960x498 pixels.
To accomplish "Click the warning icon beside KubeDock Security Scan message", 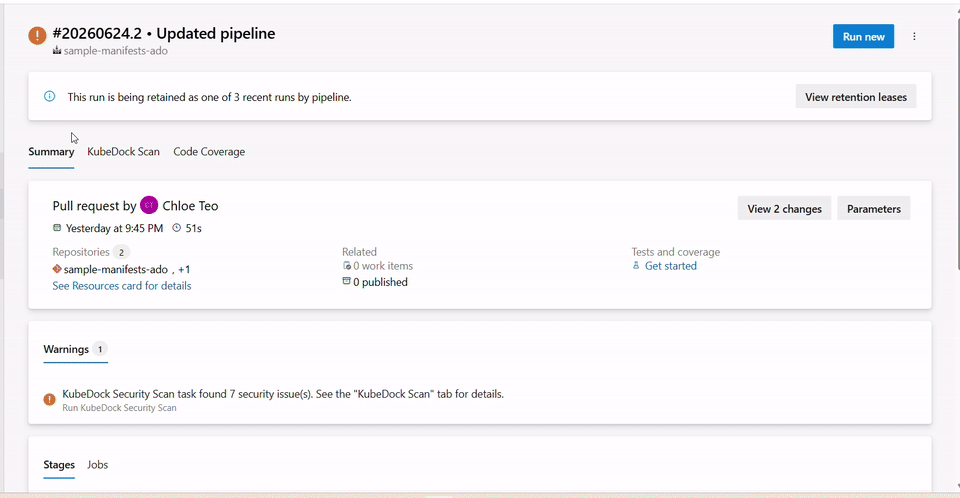I will [x=50, y=399].
